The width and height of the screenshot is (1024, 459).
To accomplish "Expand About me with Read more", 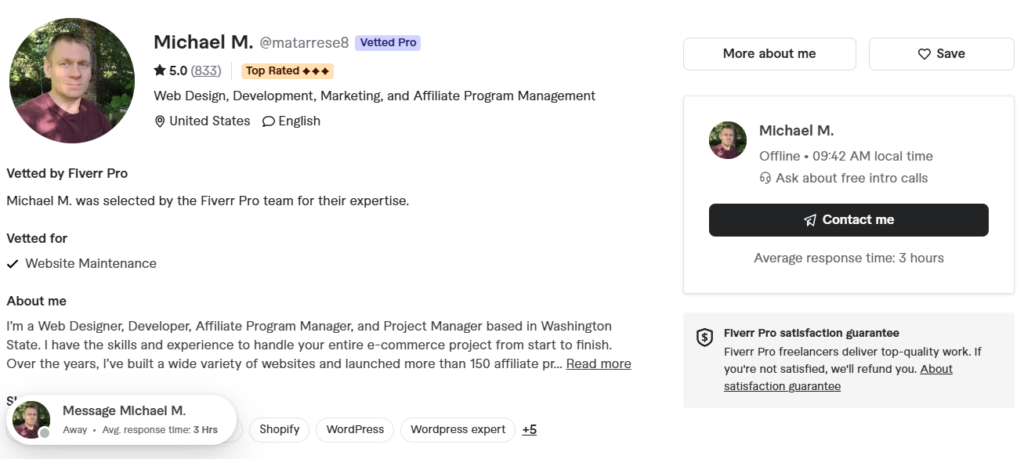I will pos(598,364).
